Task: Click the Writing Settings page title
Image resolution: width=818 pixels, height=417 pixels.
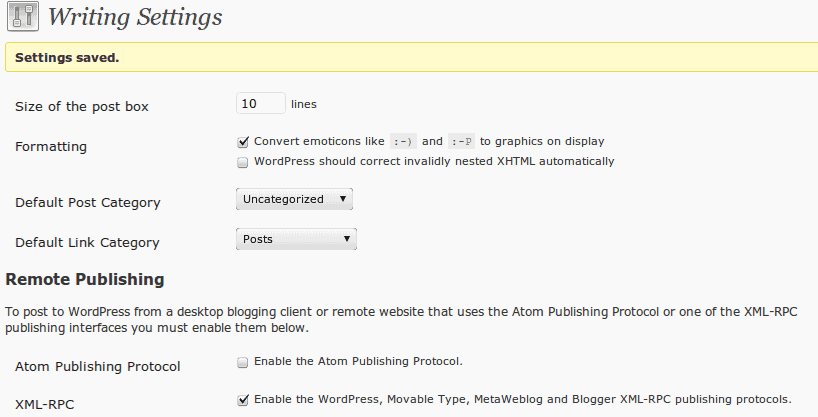Action: click(x=135, y=18)
